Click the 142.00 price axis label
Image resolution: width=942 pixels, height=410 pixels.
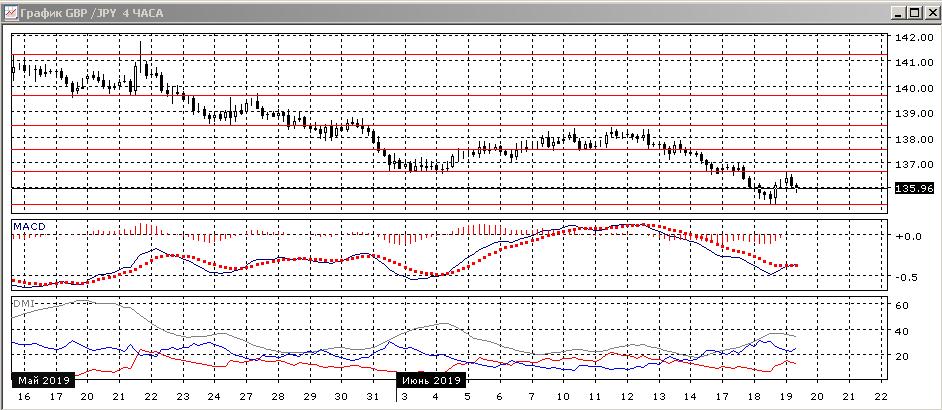coord(914,37)
